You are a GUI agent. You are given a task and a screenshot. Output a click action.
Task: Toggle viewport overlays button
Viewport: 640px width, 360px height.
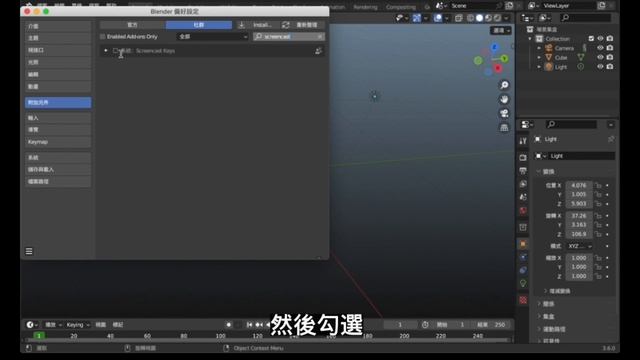[x=438, y=18]
